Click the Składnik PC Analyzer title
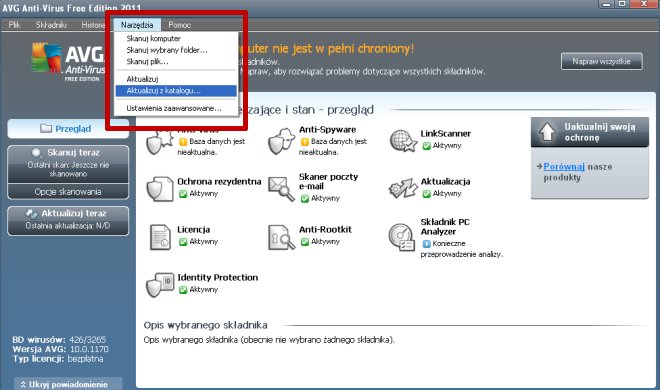 coord(445,227)
